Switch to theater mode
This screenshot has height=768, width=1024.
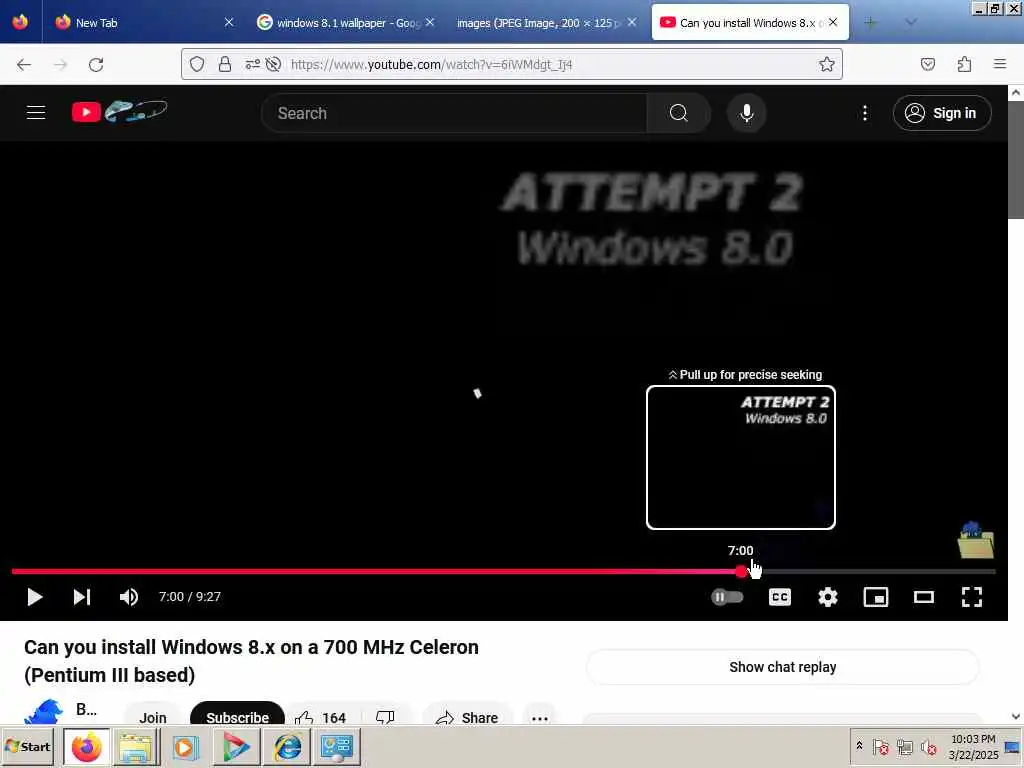[923, 597]
